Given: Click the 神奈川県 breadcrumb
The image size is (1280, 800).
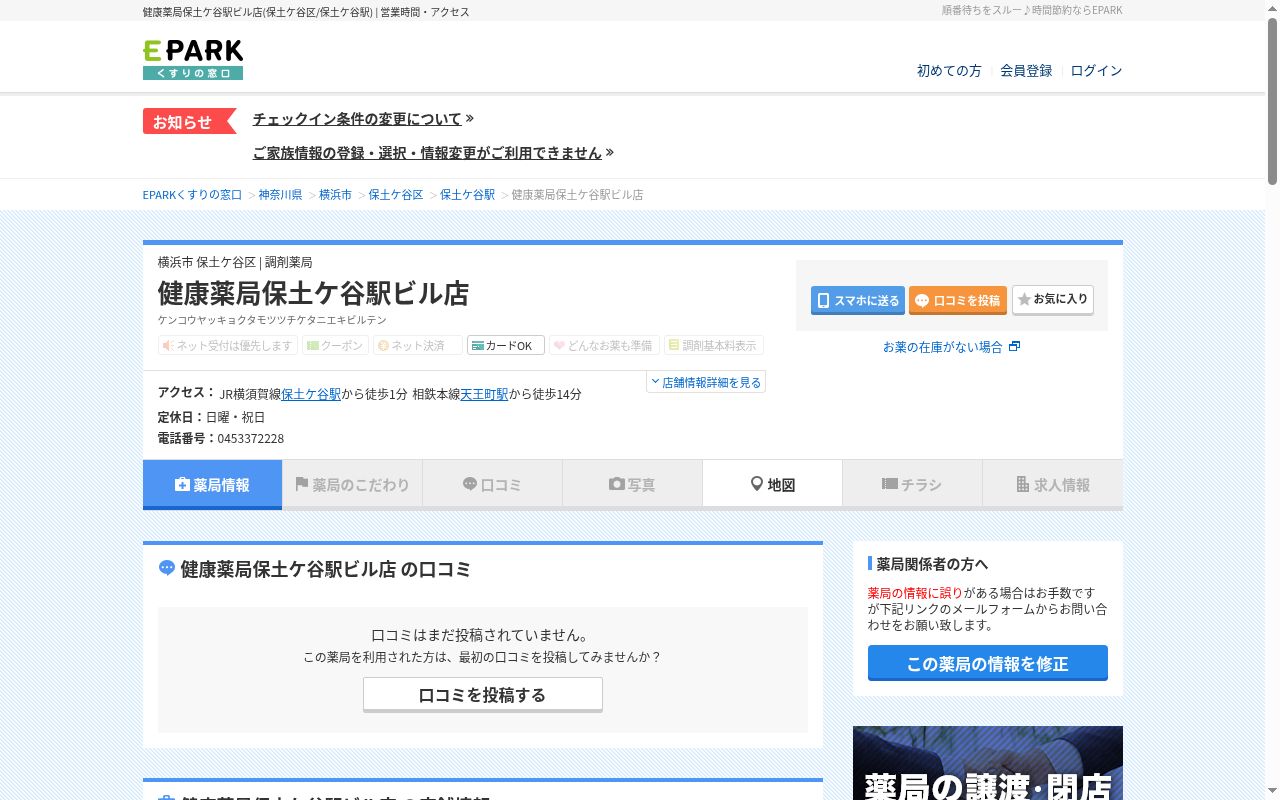Looking at the screenshot, I should 280,195.
